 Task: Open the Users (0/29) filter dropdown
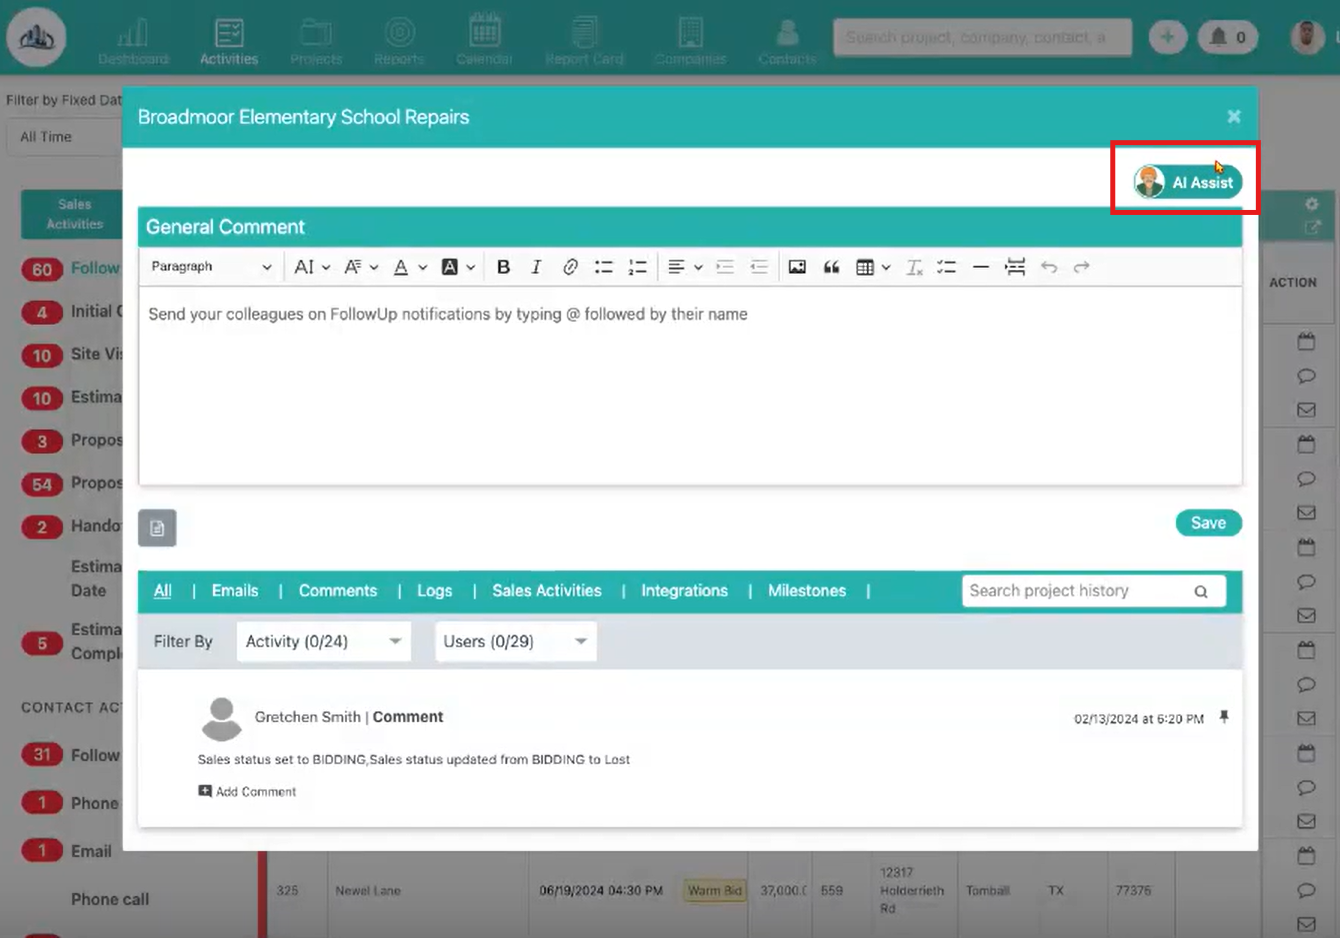[x=515, y=641]
